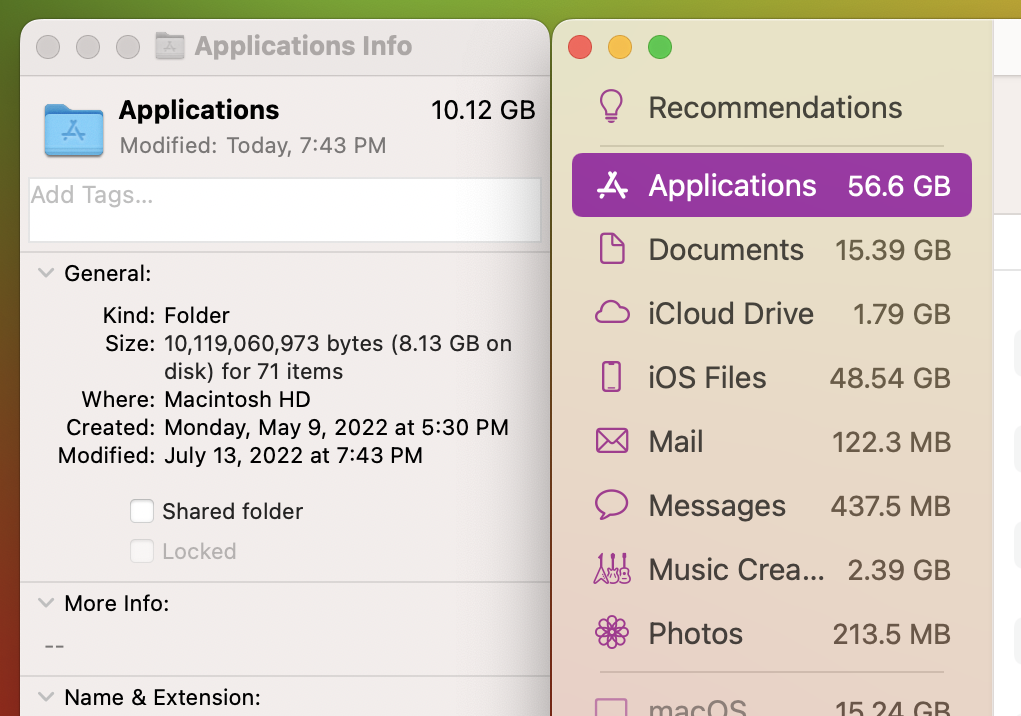Enable the Shared folder checkbox
Viewport: 1021px width, 716px height.
click(142, 511)
